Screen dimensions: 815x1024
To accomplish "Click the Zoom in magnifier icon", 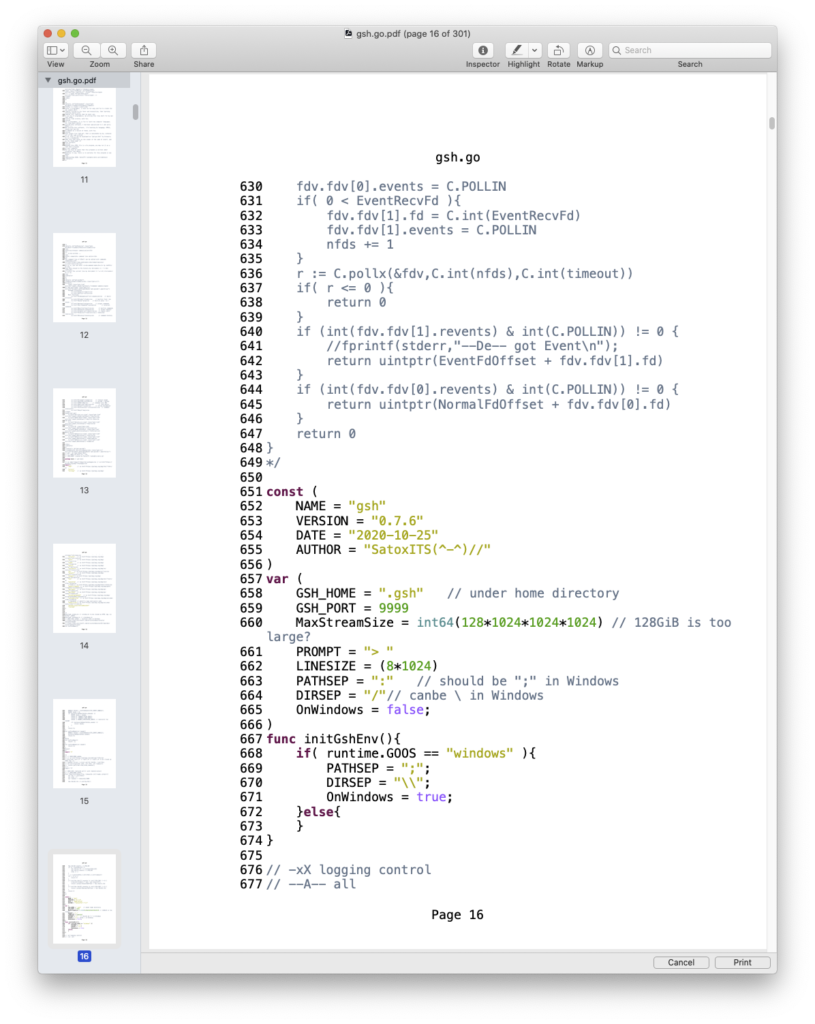I will [x=113, y=50].
